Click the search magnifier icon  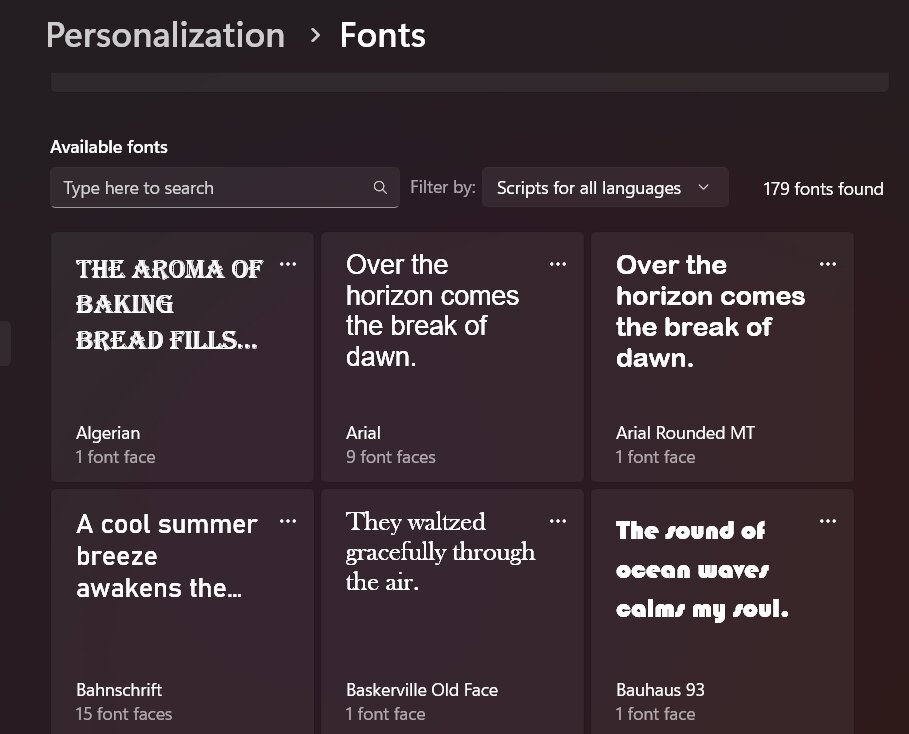coord(380,187)
